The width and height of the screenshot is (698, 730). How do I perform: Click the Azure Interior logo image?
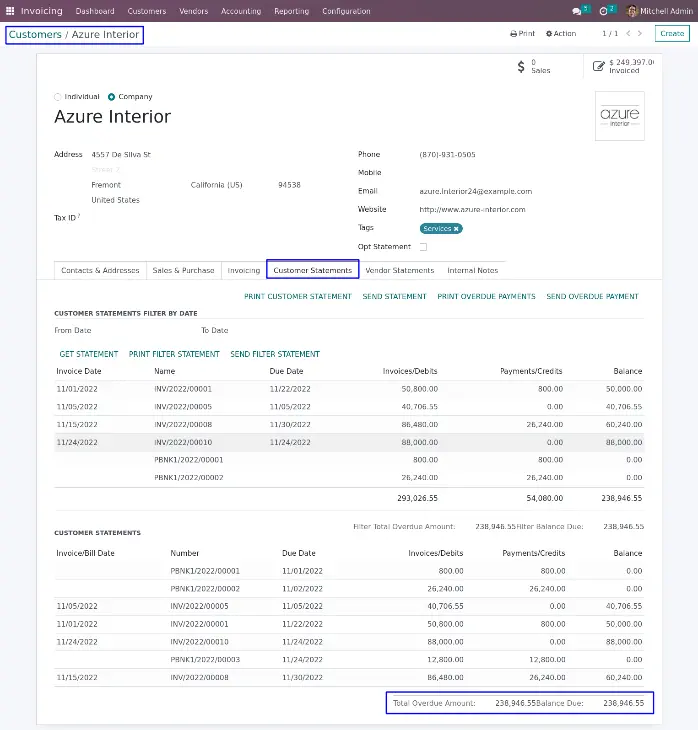[x=620, y=116]
